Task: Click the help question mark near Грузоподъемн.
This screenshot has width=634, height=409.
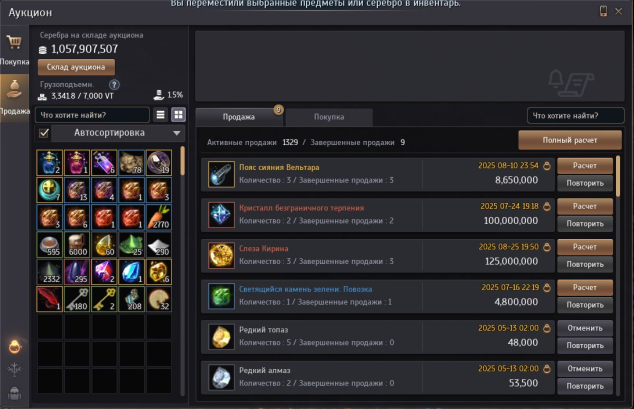Action: (114, 85)
